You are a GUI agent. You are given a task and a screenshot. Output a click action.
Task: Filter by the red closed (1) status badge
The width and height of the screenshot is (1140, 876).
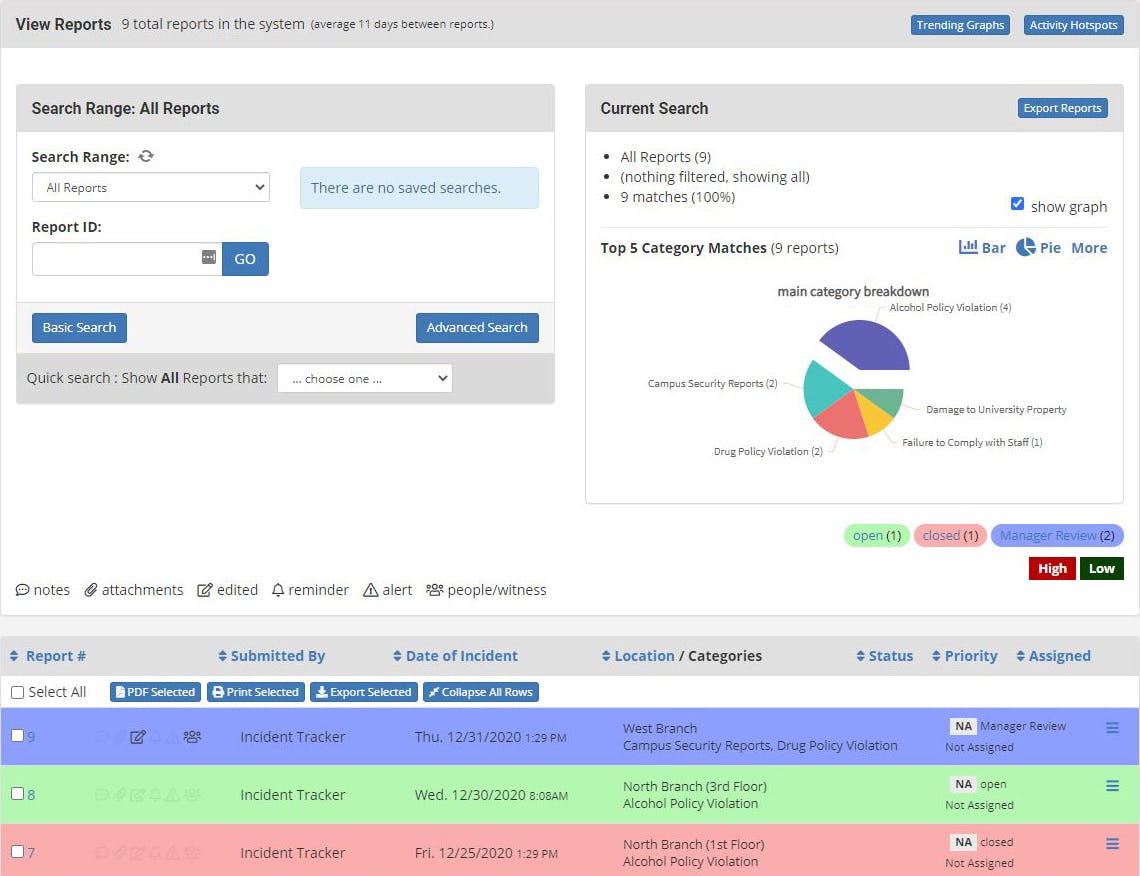tap(950, 536)
